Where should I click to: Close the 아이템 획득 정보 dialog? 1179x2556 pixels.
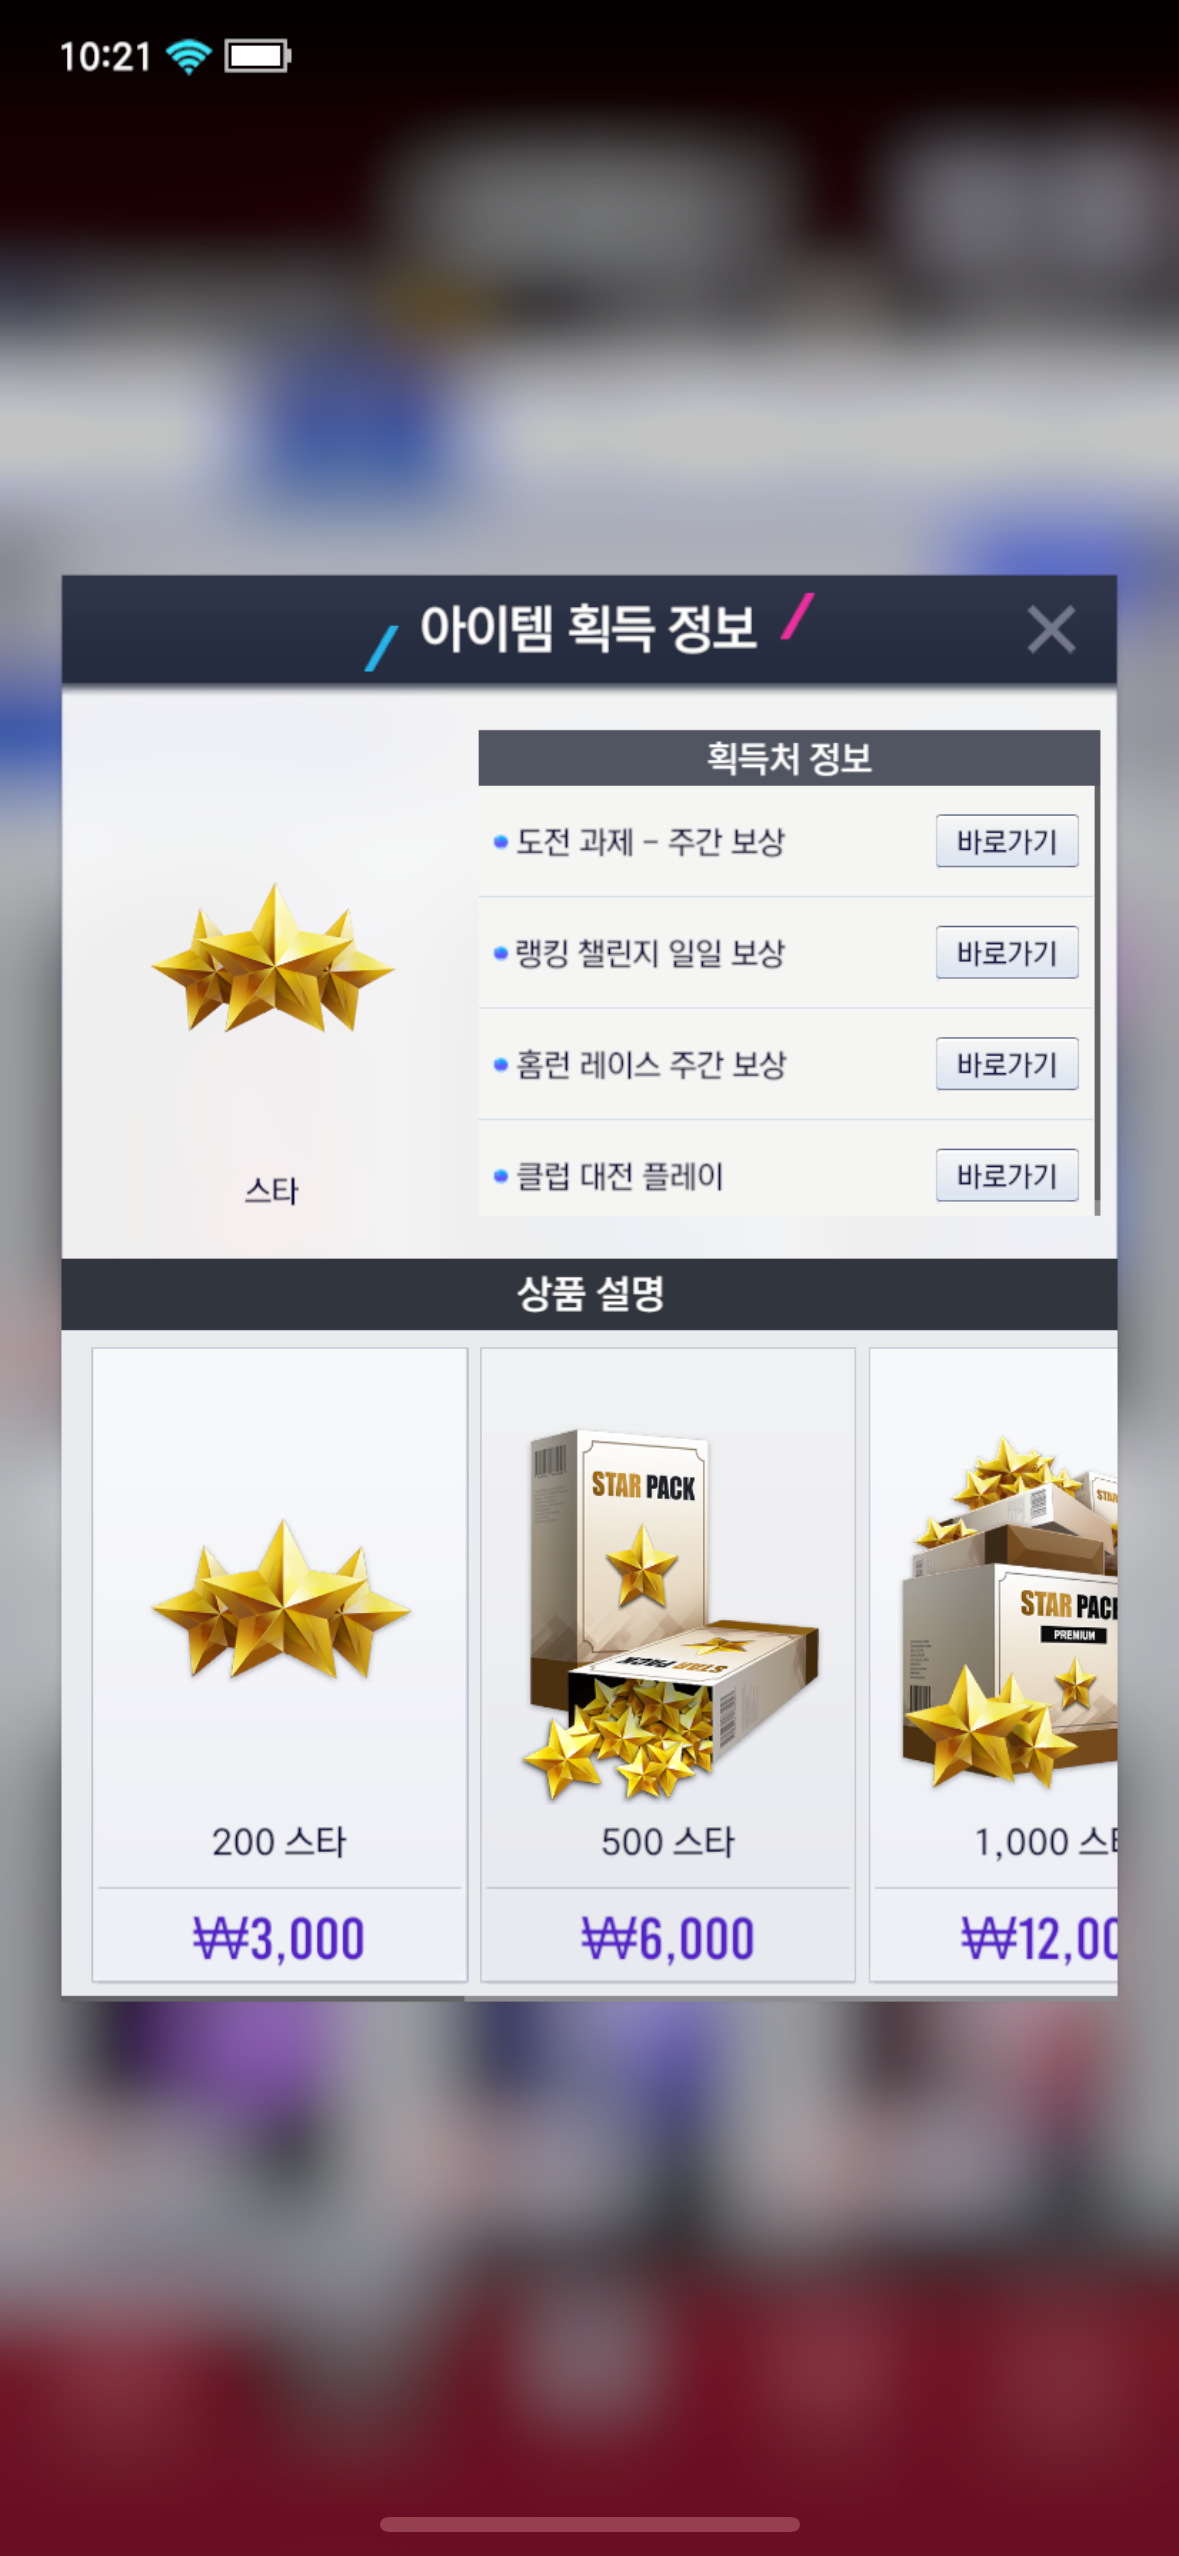pyautogui.click(x=1050, y=630)
